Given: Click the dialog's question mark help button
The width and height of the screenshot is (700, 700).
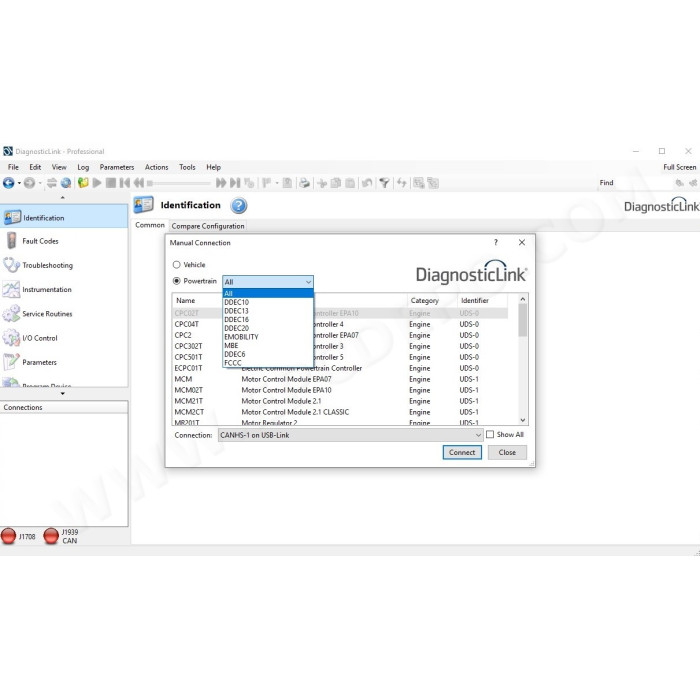Looking at the screenshot, I should click(x=496, y=242).
